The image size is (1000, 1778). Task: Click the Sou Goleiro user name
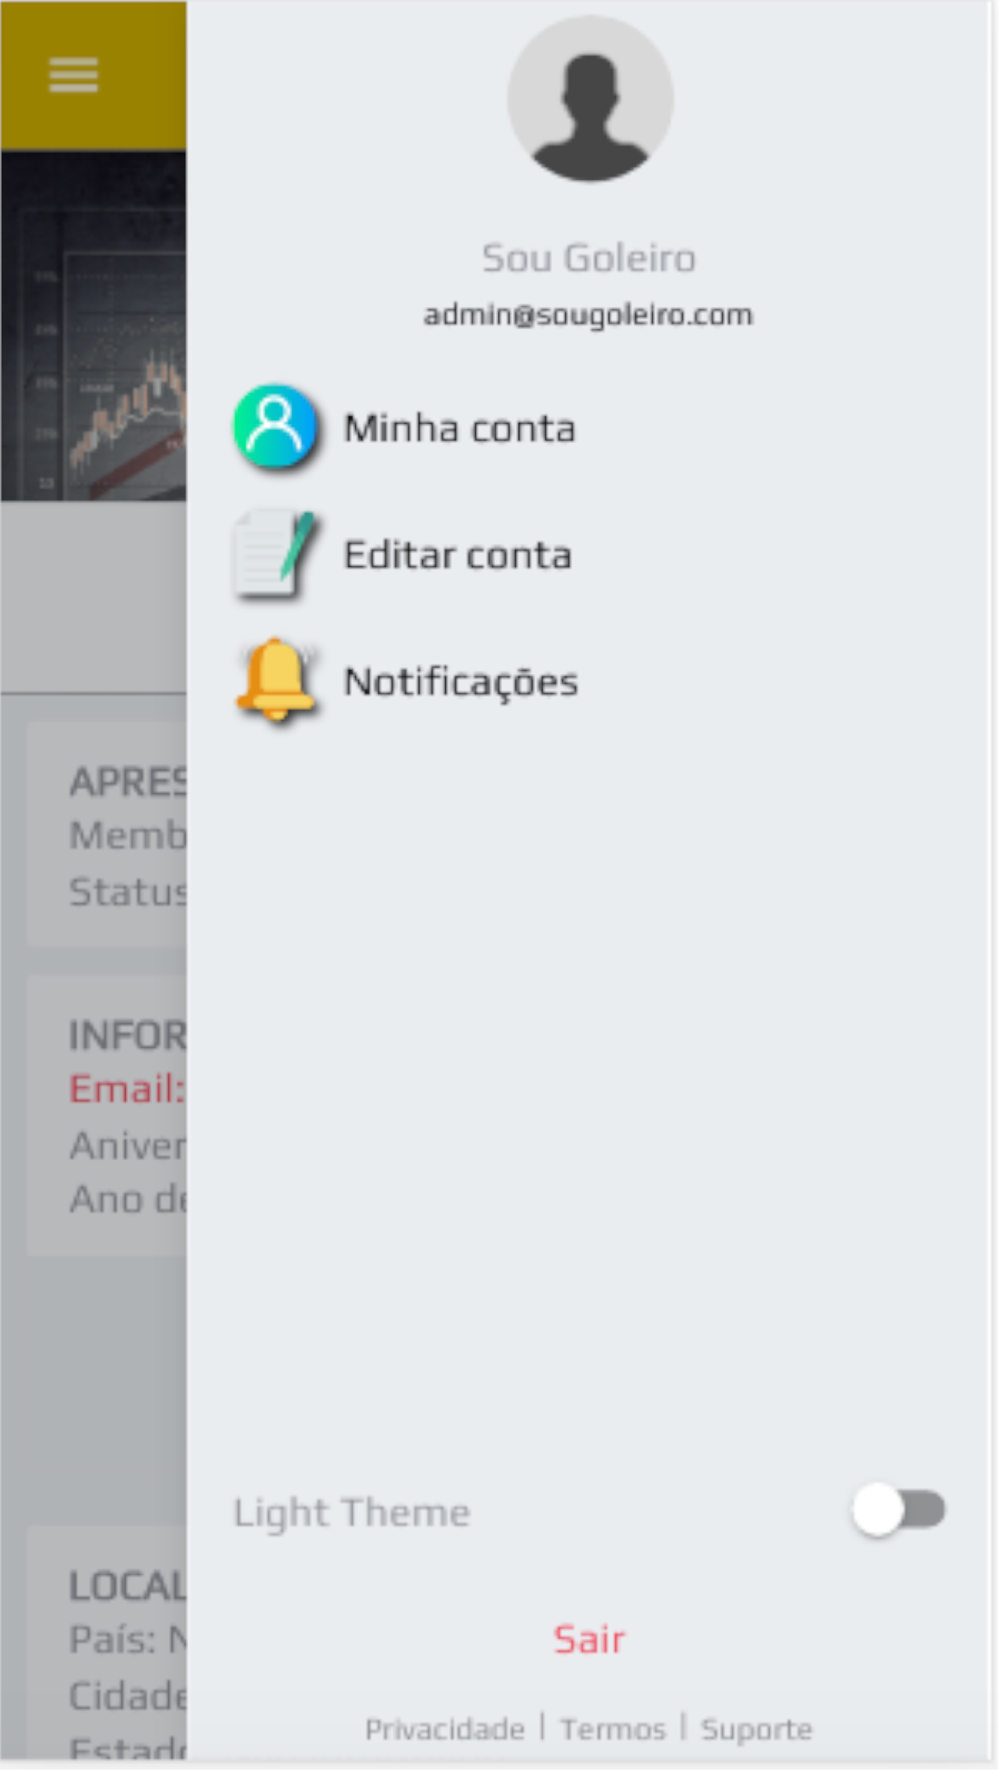589,258
